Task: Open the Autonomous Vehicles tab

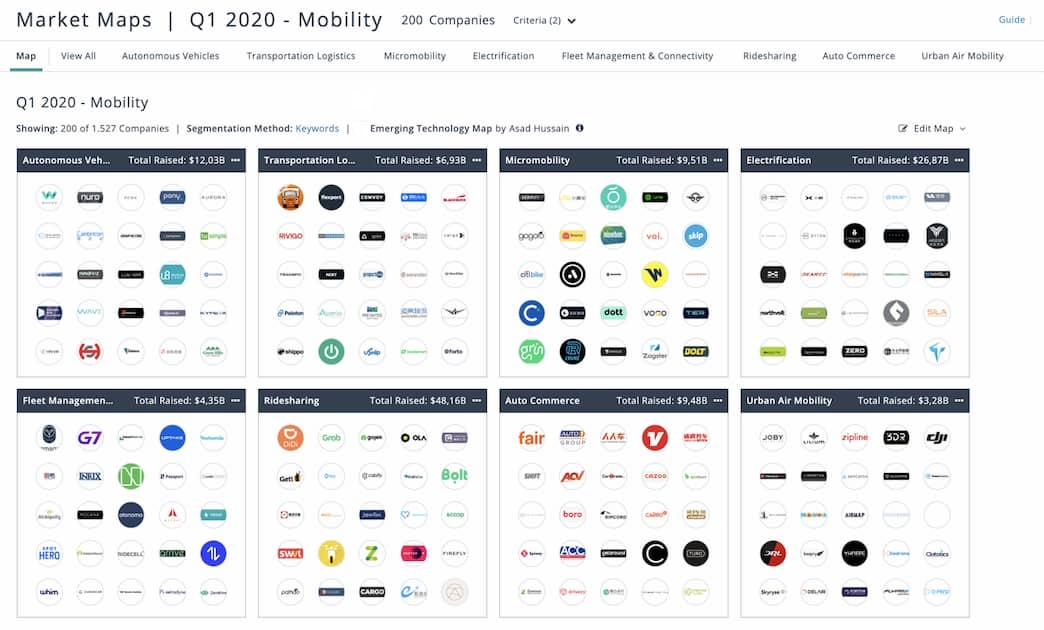Action: tap(170, 56)
